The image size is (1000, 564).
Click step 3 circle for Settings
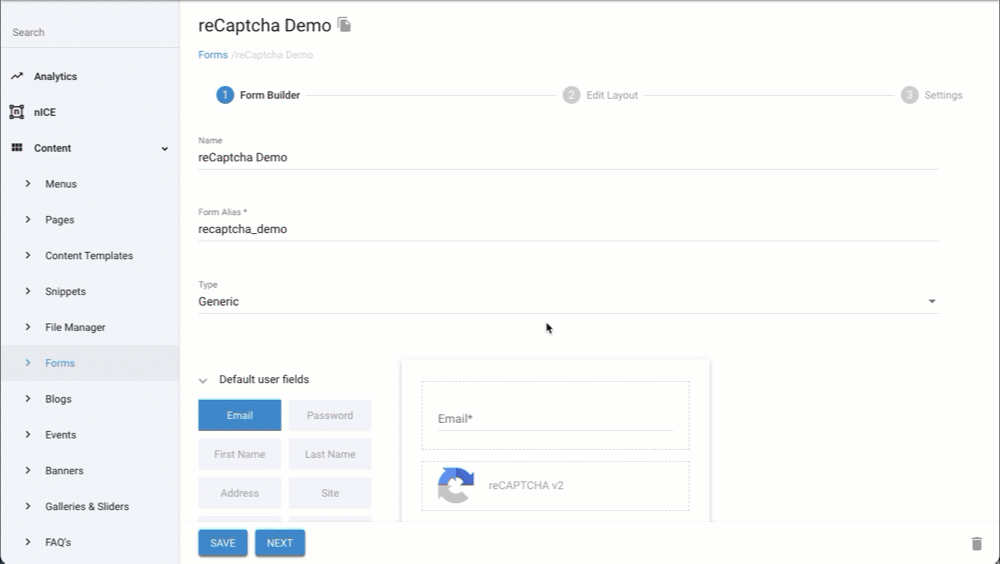(x=909, y=95)
